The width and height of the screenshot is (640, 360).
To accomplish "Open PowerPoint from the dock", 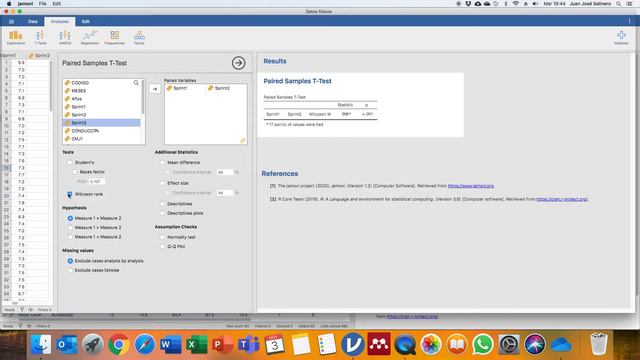I will [x=222, y=344].
